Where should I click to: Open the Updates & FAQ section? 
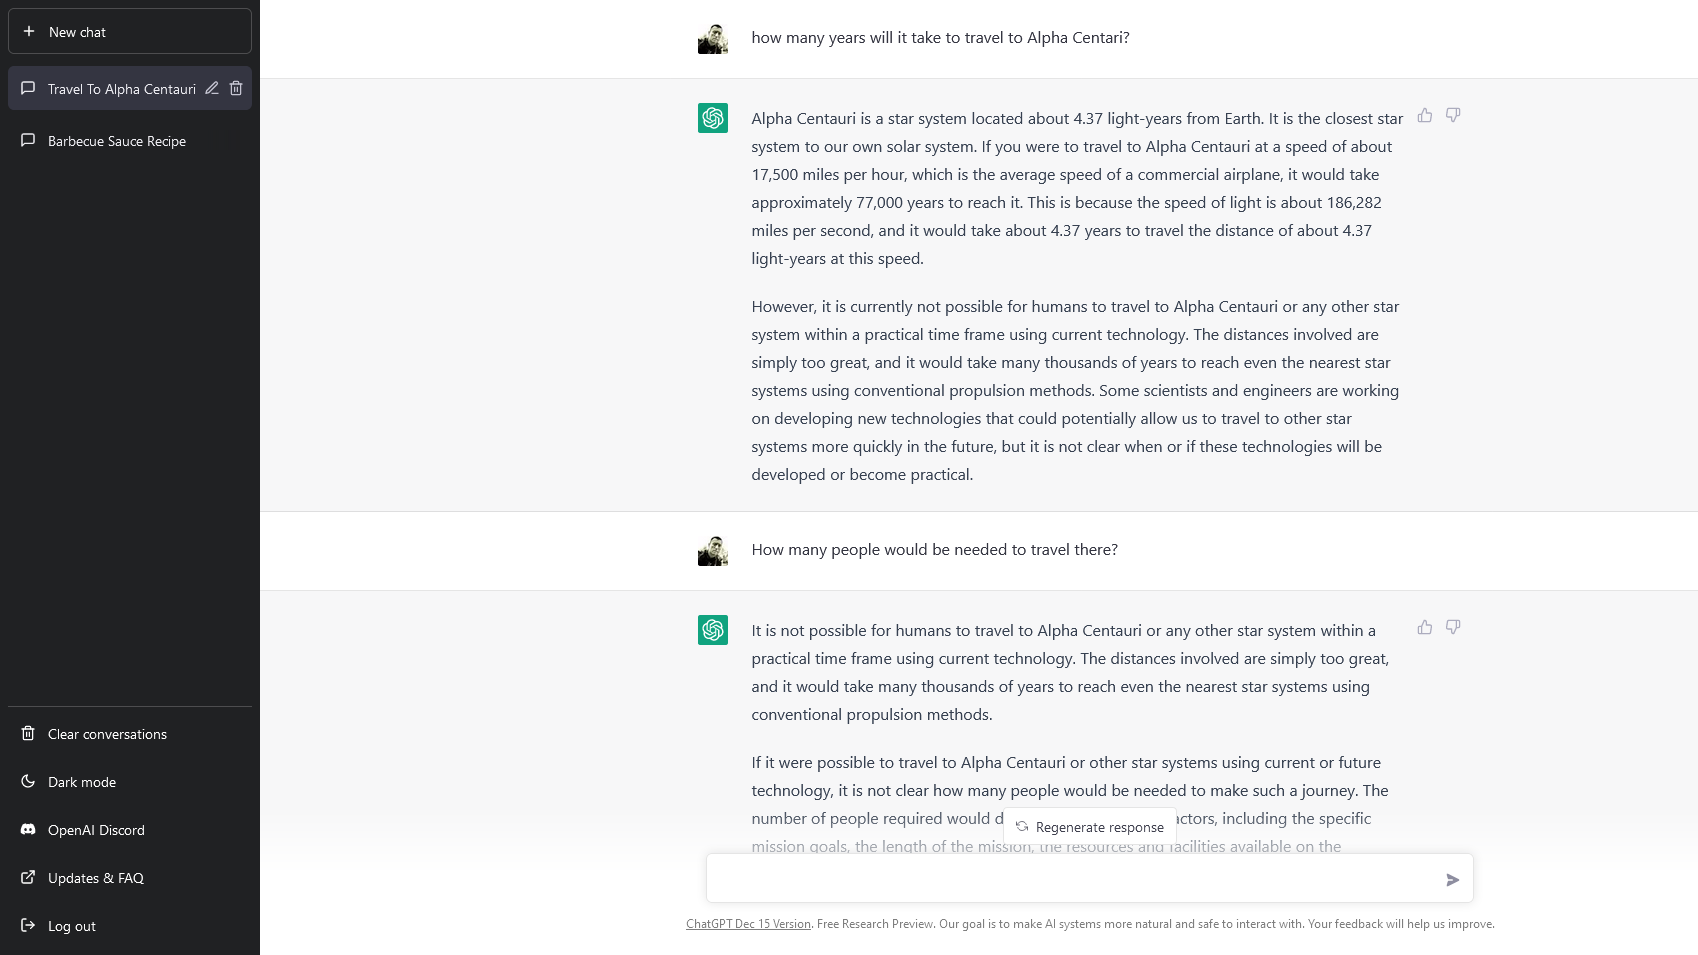[x=95, y=878]
